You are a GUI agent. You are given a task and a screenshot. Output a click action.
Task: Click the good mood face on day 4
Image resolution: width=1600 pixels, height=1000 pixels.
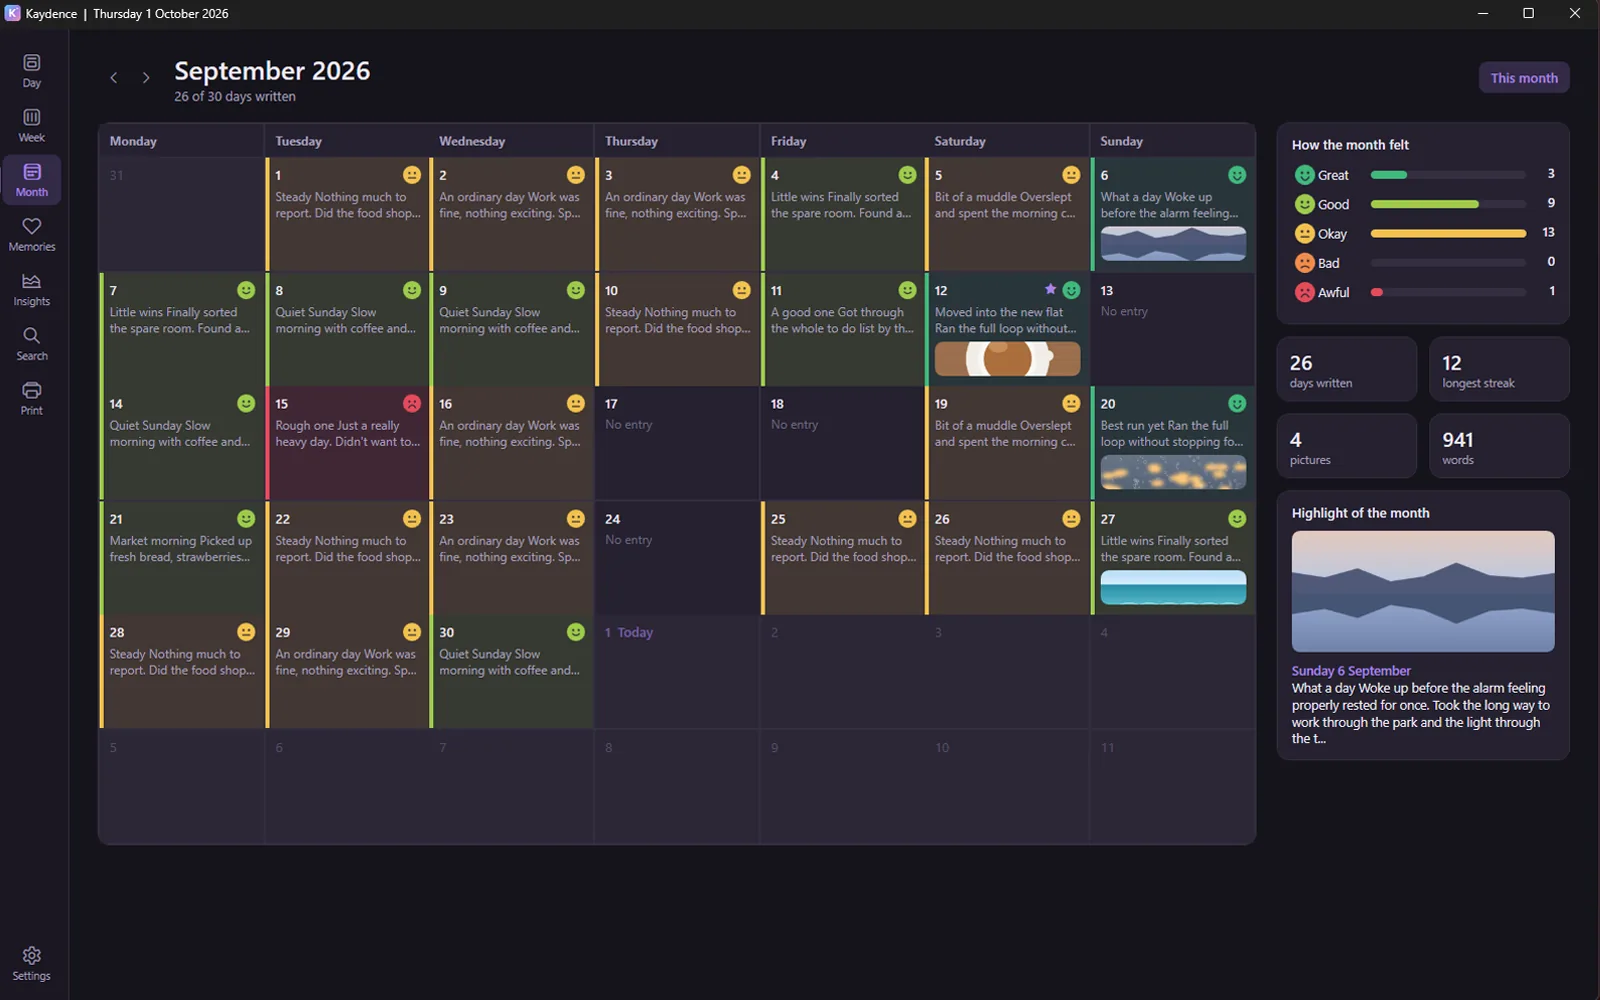click(x=907, y=175)
